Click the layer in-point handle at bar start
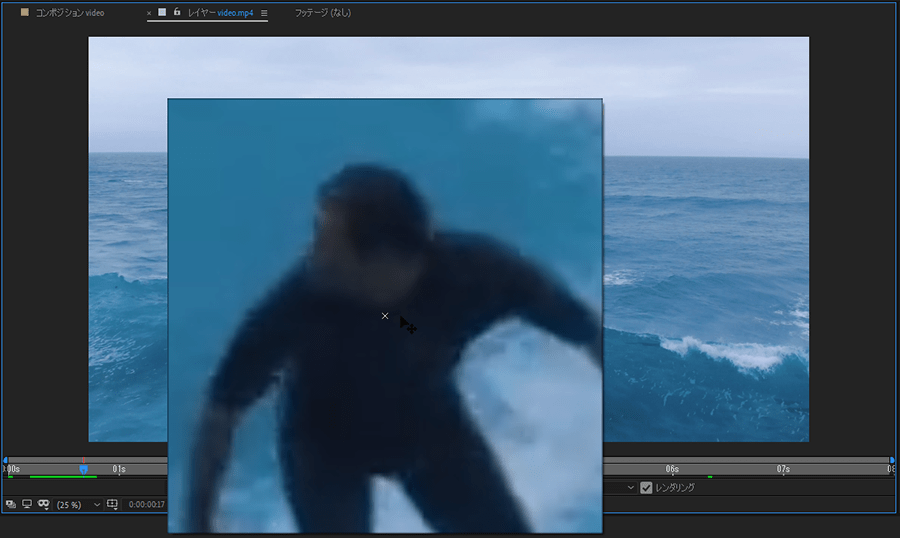 (5, 460)
